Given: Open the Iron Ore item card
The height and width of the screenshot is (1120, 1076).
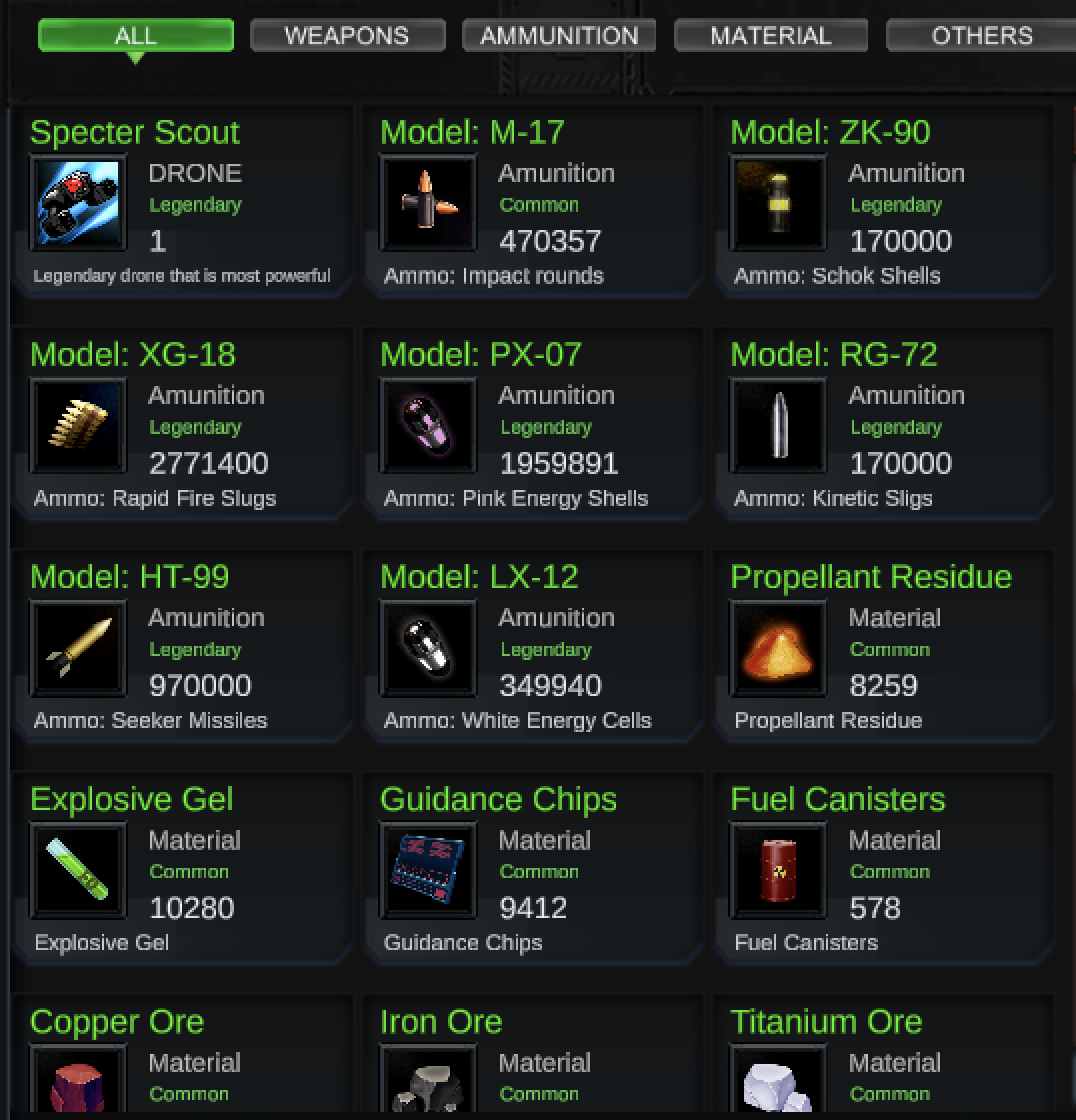Looking at the screenshot, I should click(532, 1056).
